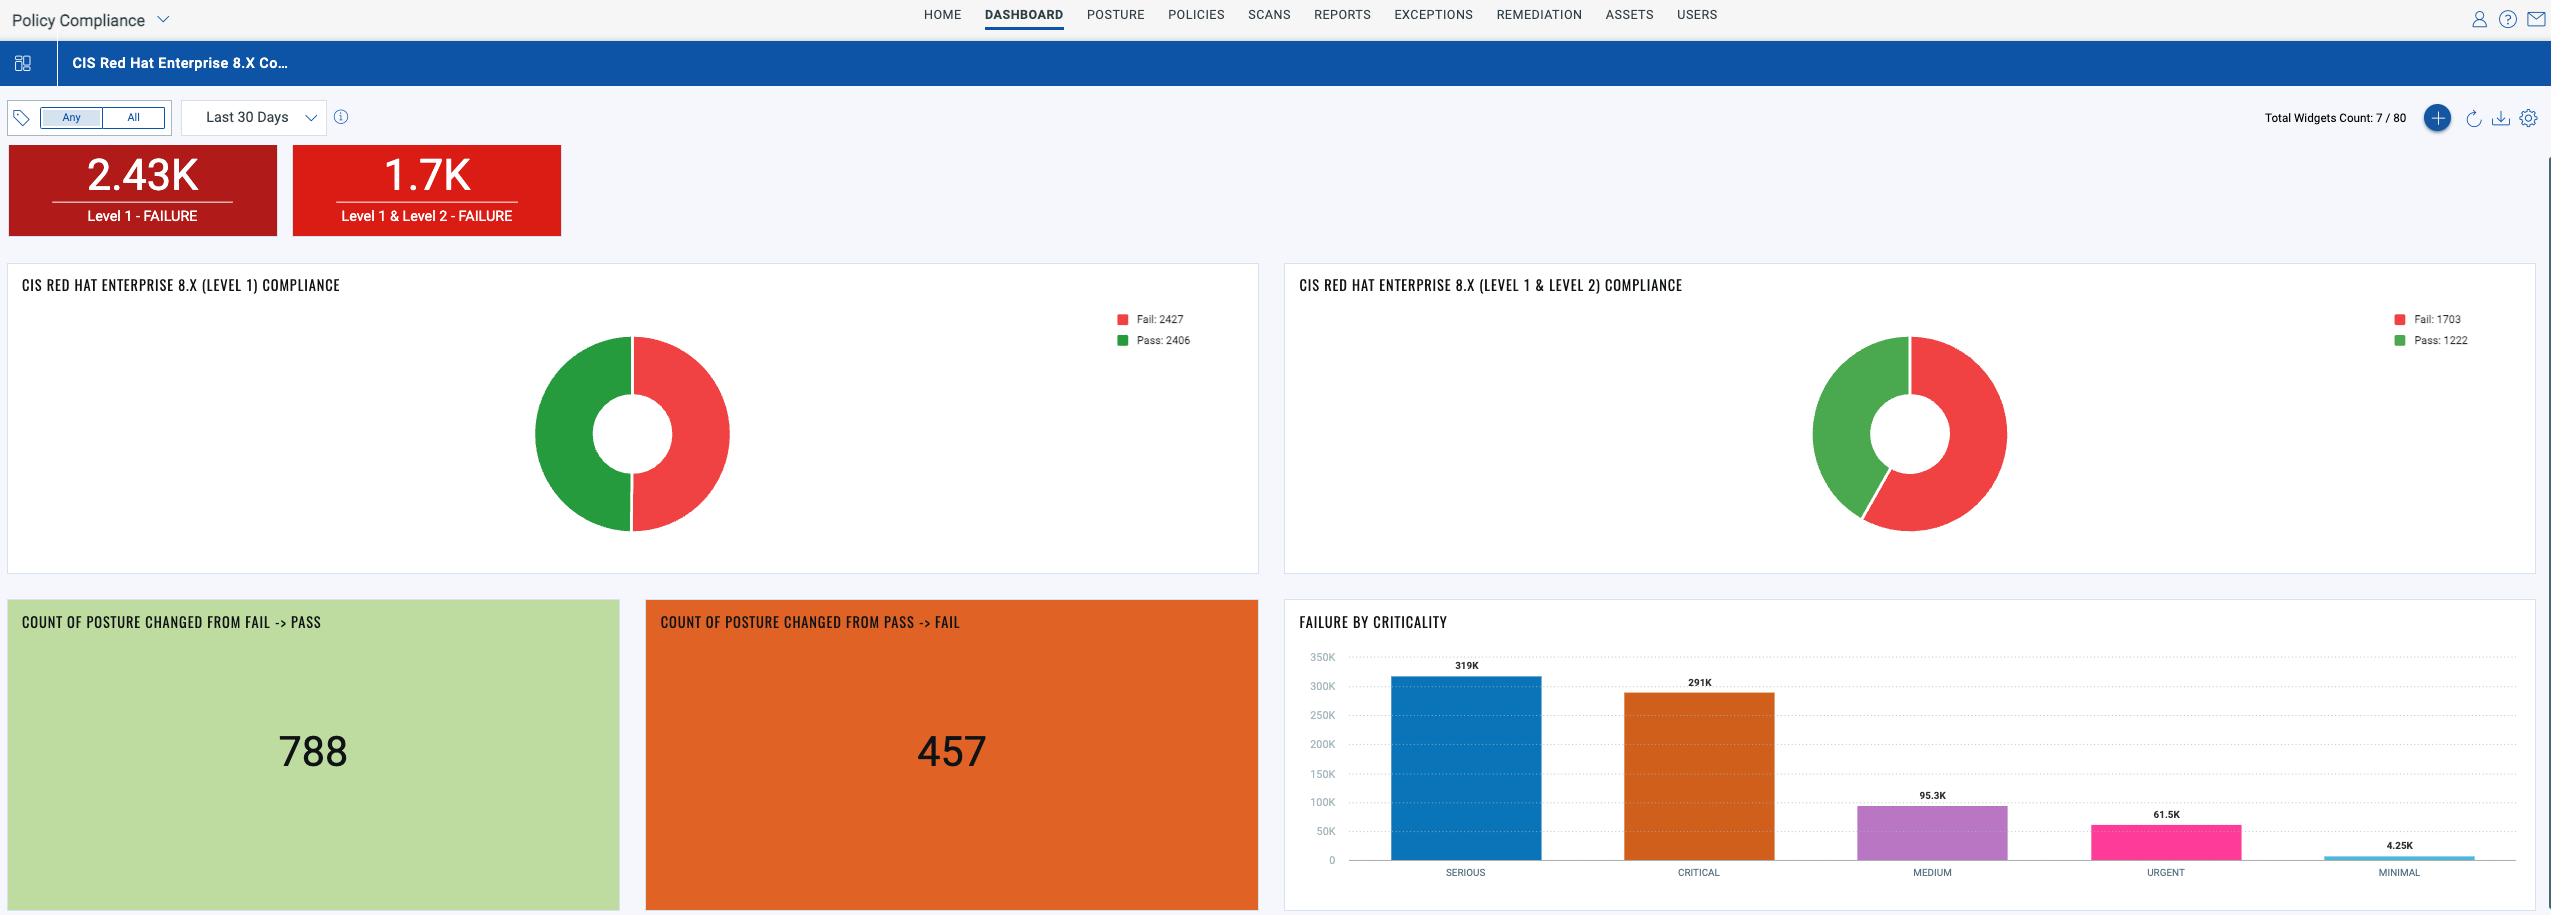Open the help icon in top-right

(x=2507, y=18)
